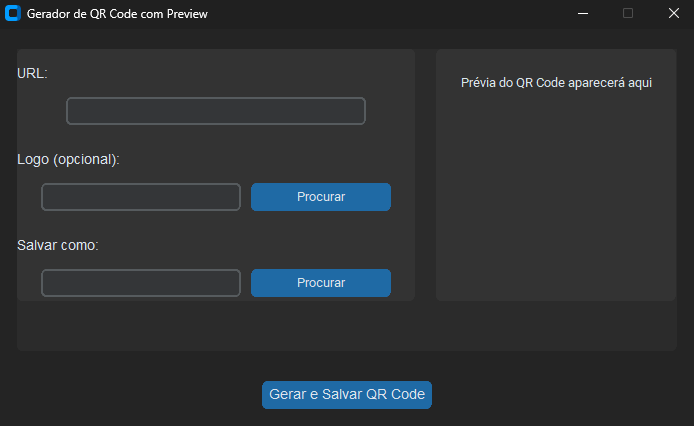The image size is (694, 426).
Task: Close the Gerador de QR Code window
Action: click(674, 13)
